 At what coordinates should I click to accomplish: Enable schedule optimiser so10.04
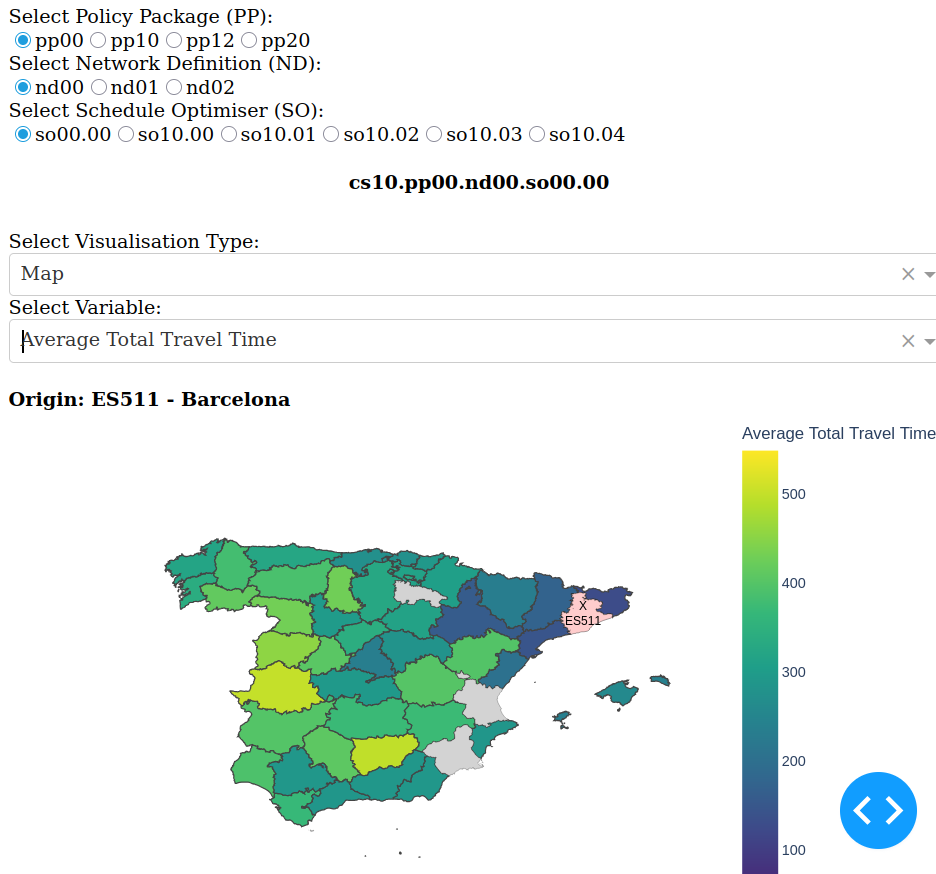tap(537, 134)
